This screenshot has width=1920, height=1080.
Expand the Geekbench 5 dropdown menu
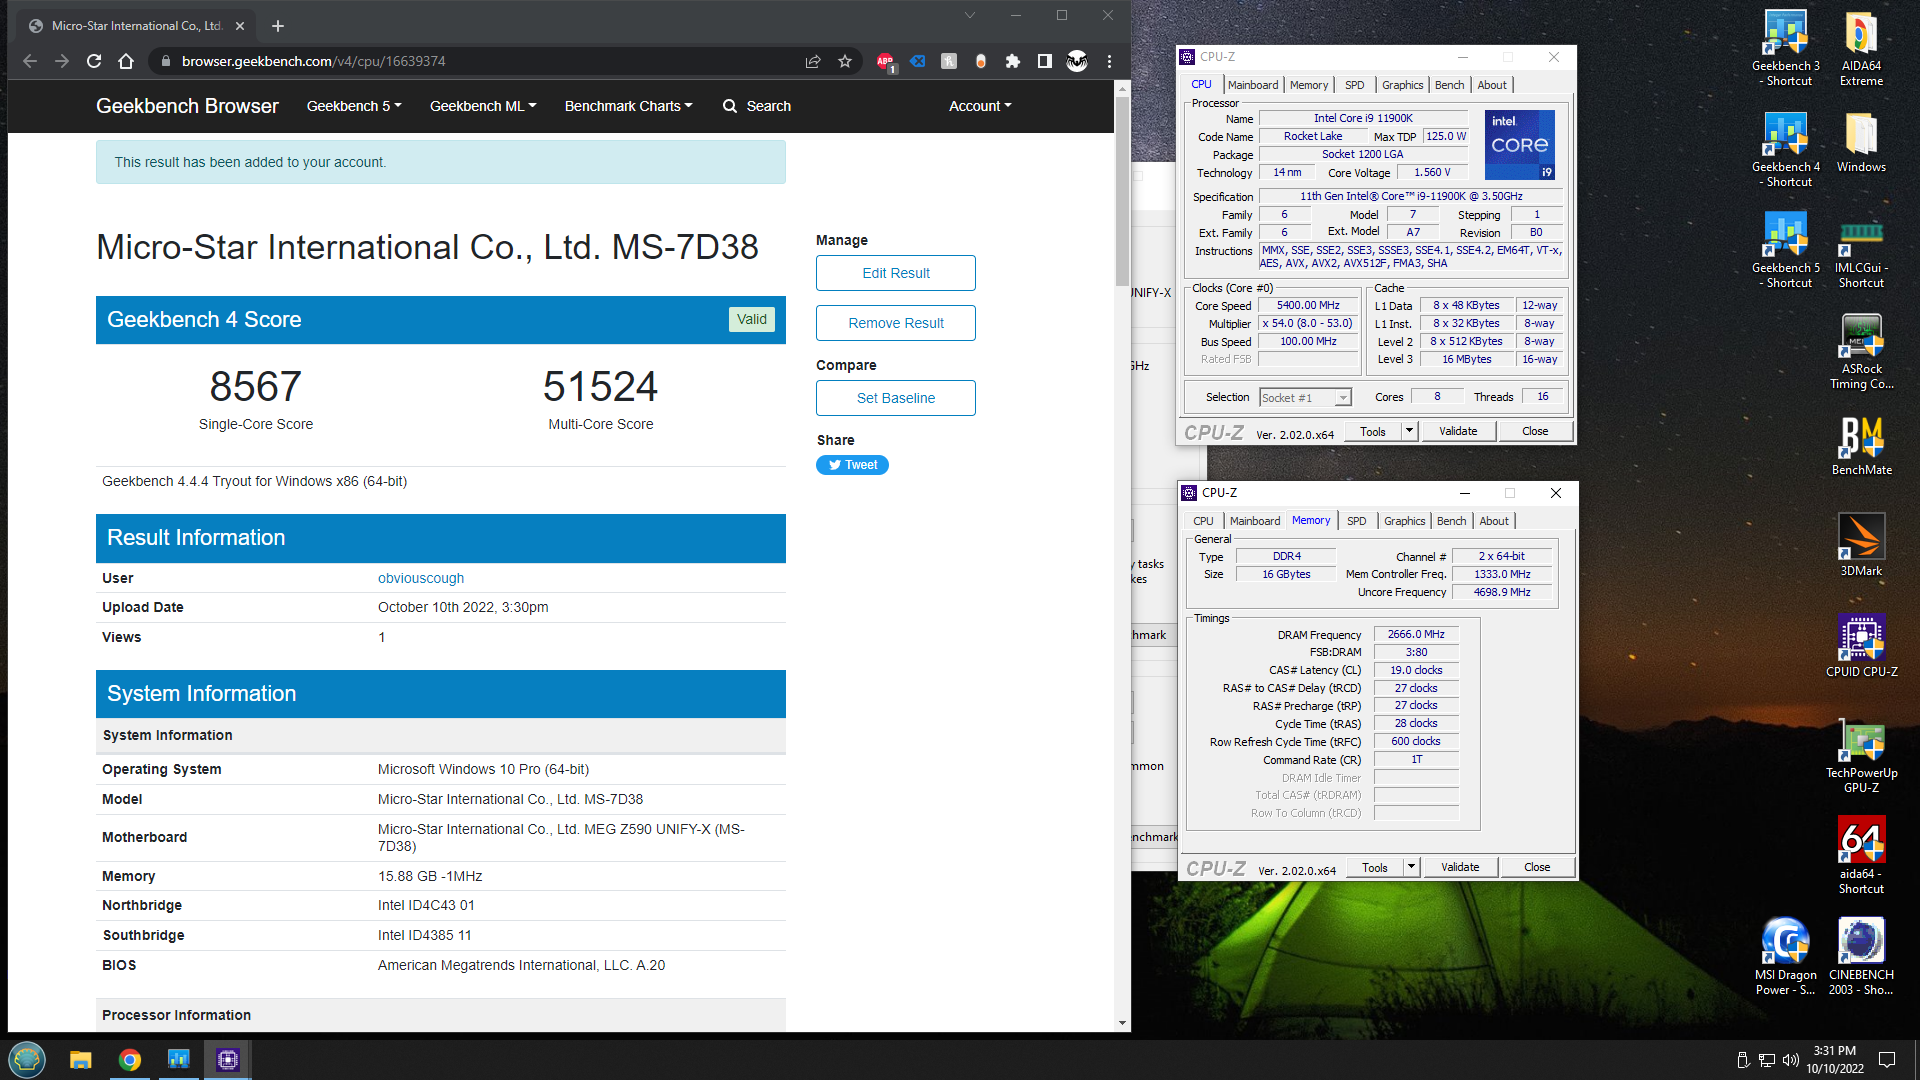pyautogui.click(x=354, y=106)
